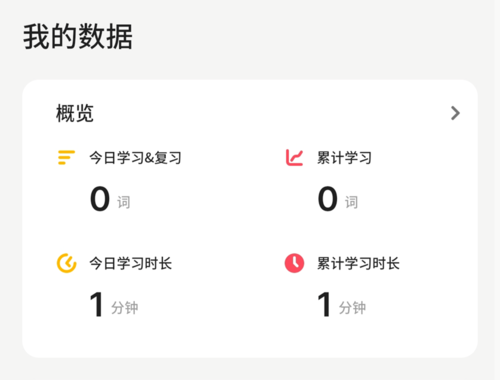
Task: Click the 1 value under 今日学习时长
Action: point(97,304)
